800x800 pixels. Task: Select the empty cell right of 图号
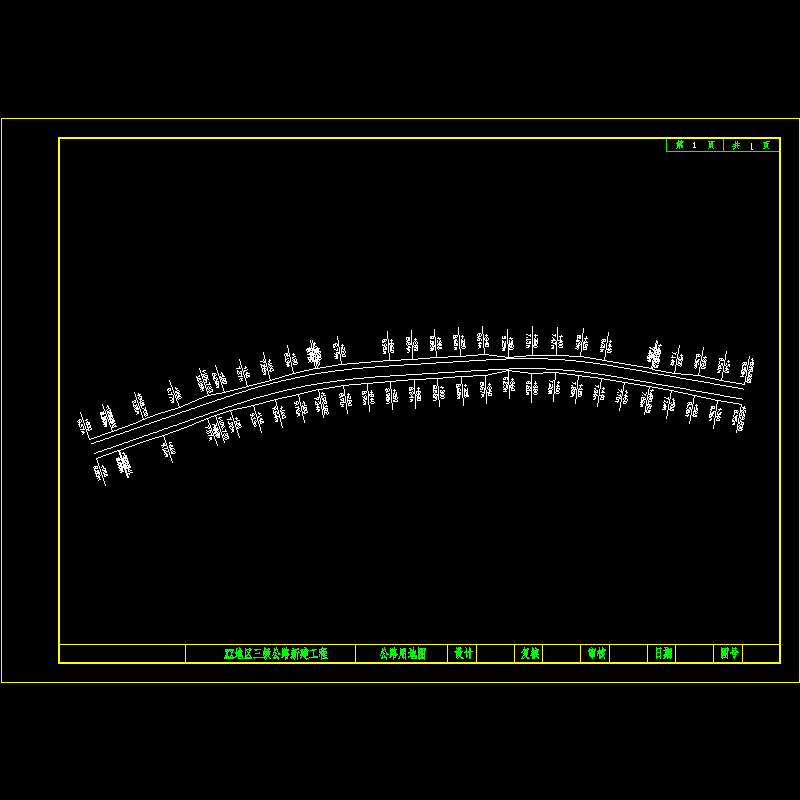coord(761,653)
